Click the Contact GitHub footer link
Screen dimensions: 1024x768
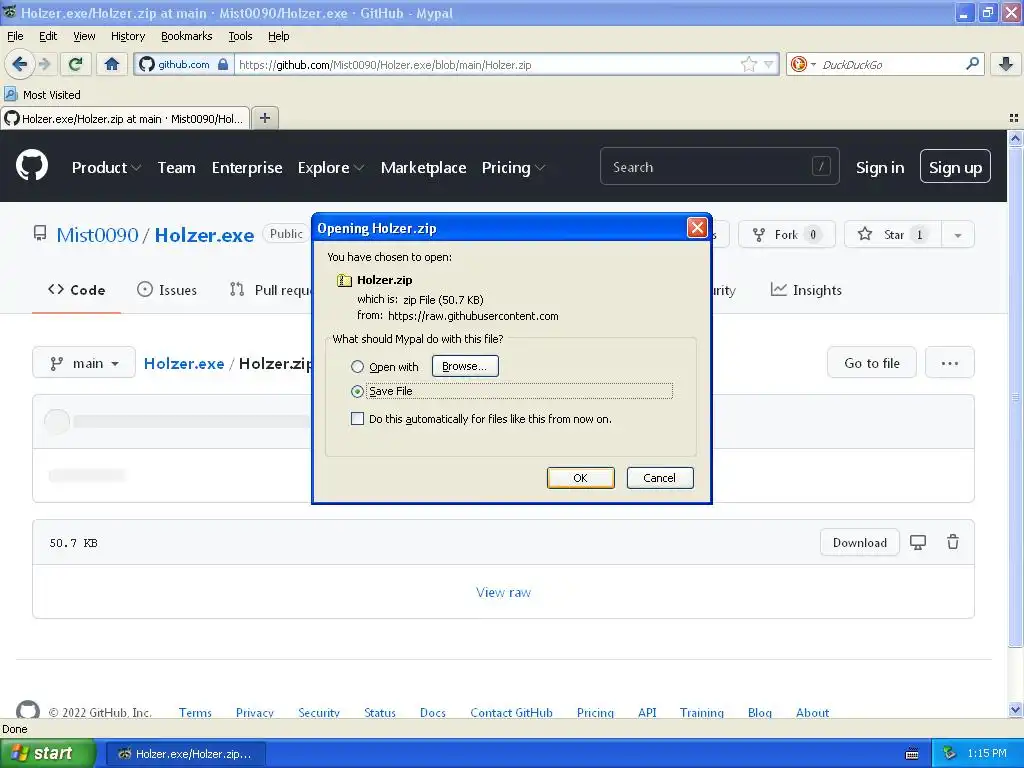click(511, 712)
